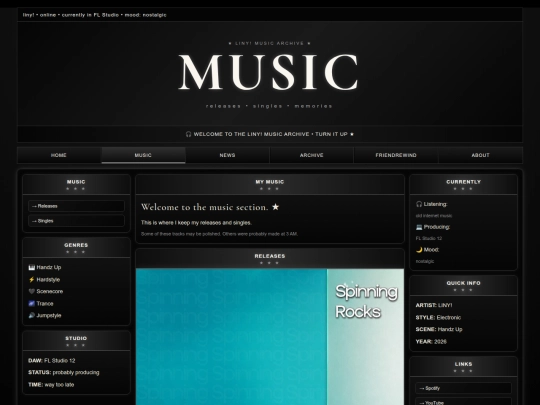Click the Scenecore genre text
This screenshot has width=540, height=405.
(50, 291)
